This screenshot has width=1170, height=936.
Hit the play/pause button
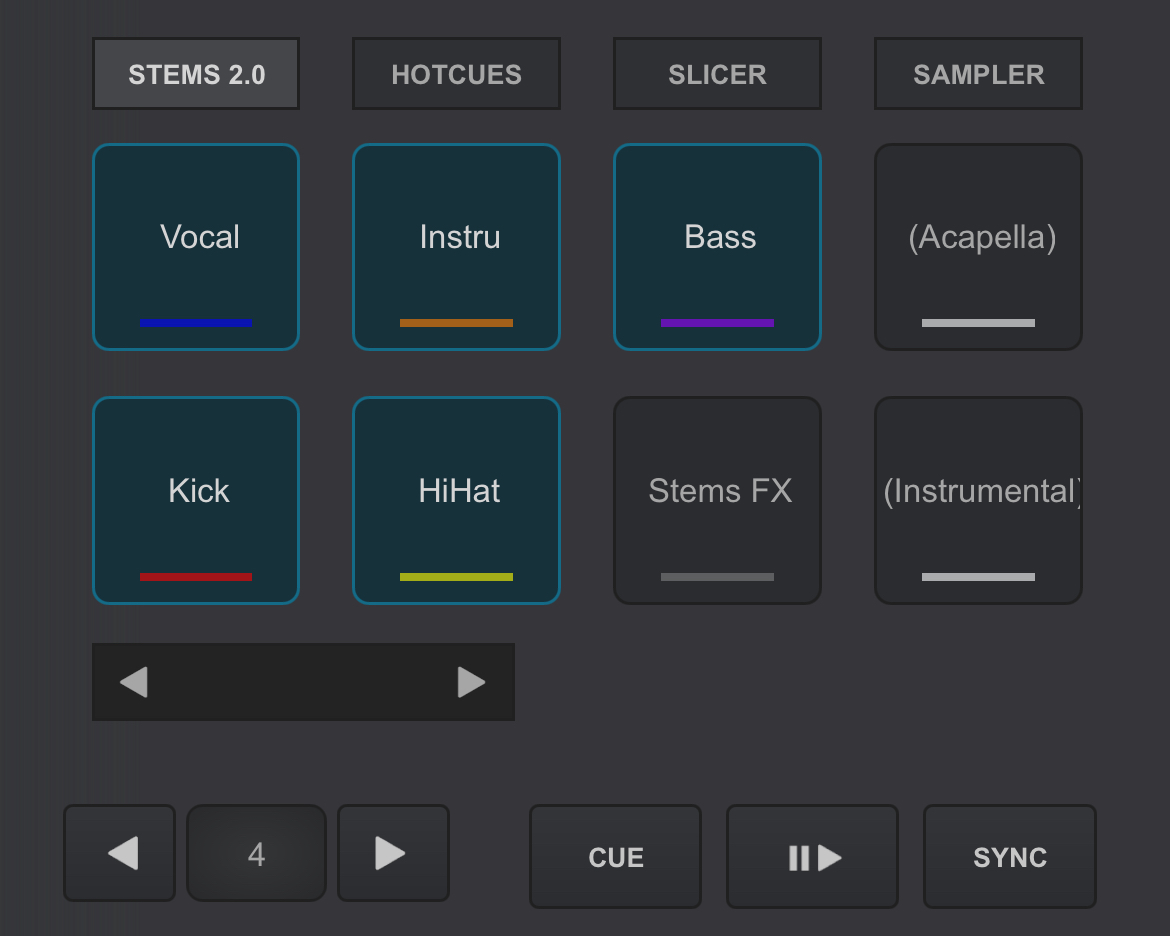pos(812,857)
